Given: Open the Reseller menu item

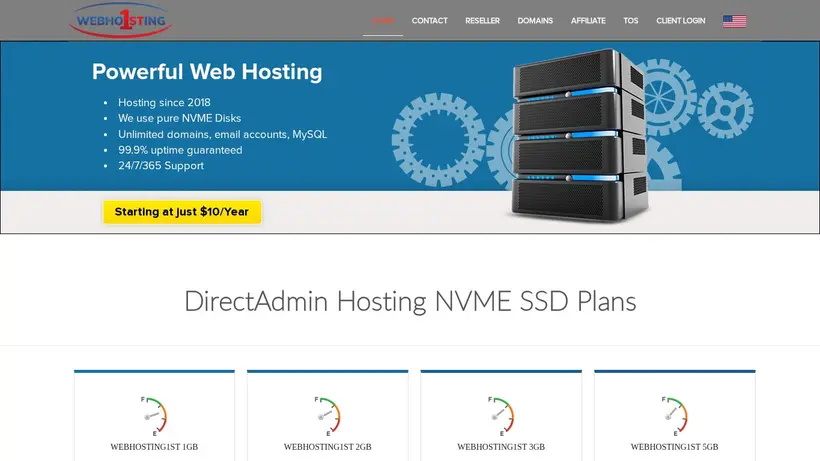Looking at the screenshot, I should tap(482, 21).
